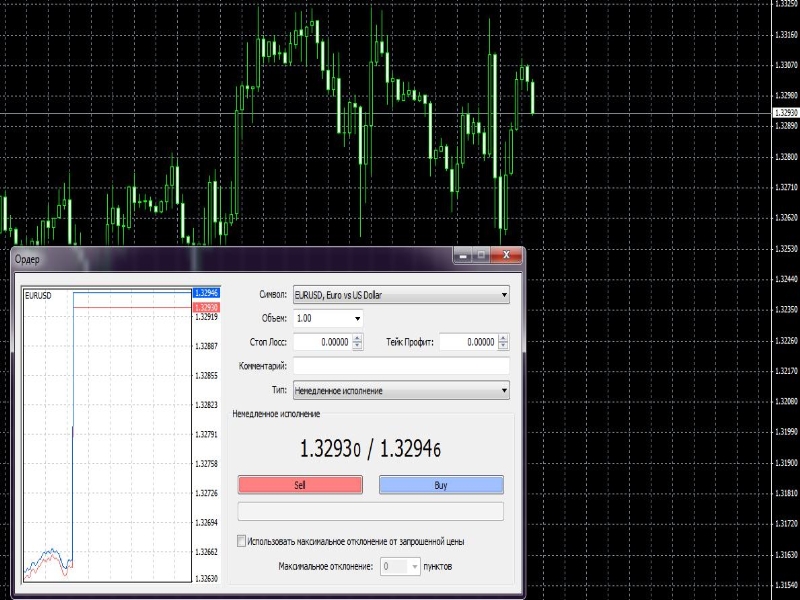Click the 1.32930 current price marker on the main chart scale
The width and height of the screenshot is (800, 600).
point(786,113)
